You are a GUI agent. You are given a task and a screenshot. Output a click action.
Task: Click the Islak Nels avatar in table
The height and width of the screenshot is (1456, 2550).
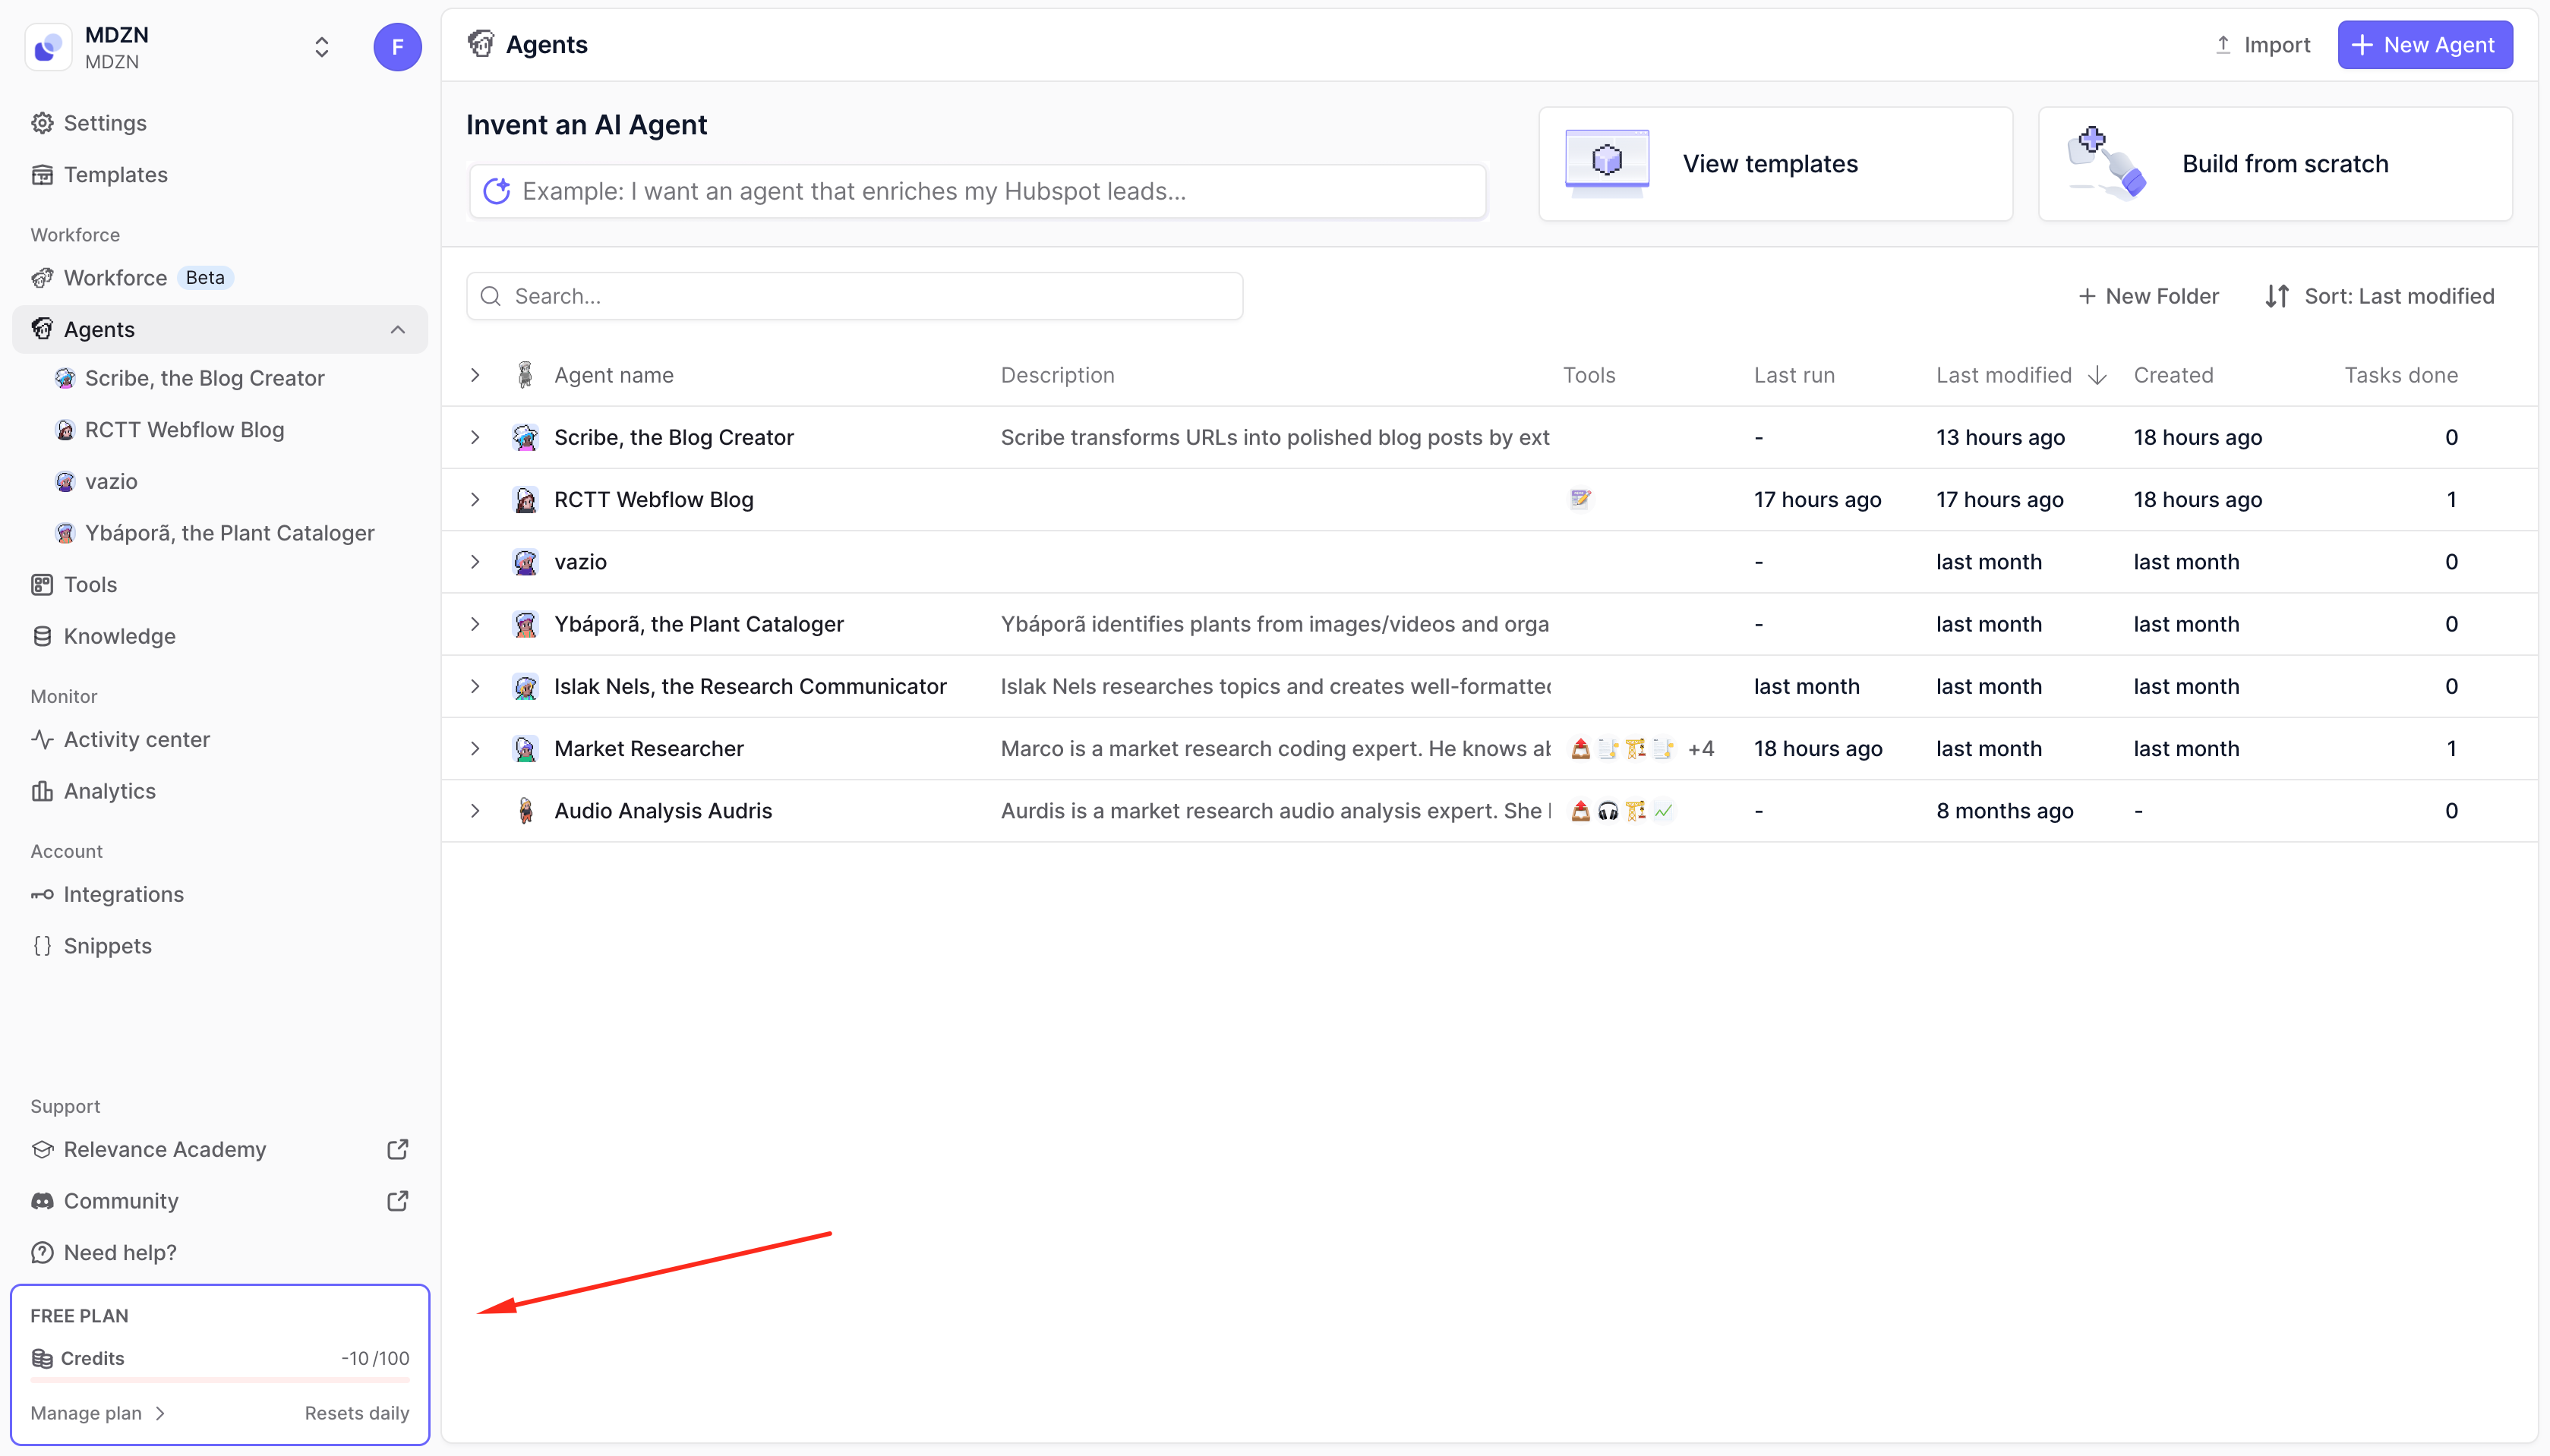(525, 686)
